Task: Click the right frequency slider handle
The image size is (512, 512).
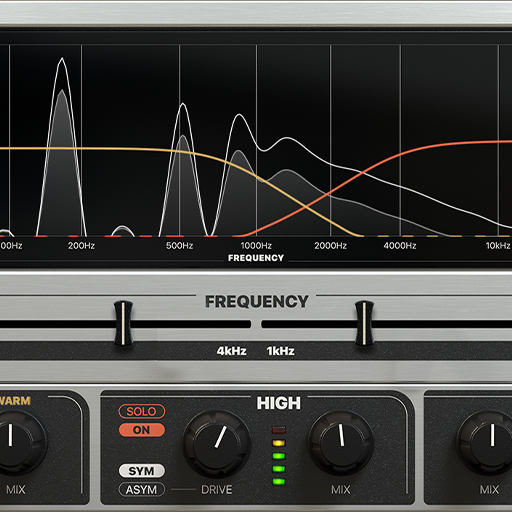Action: coord(364,323)
